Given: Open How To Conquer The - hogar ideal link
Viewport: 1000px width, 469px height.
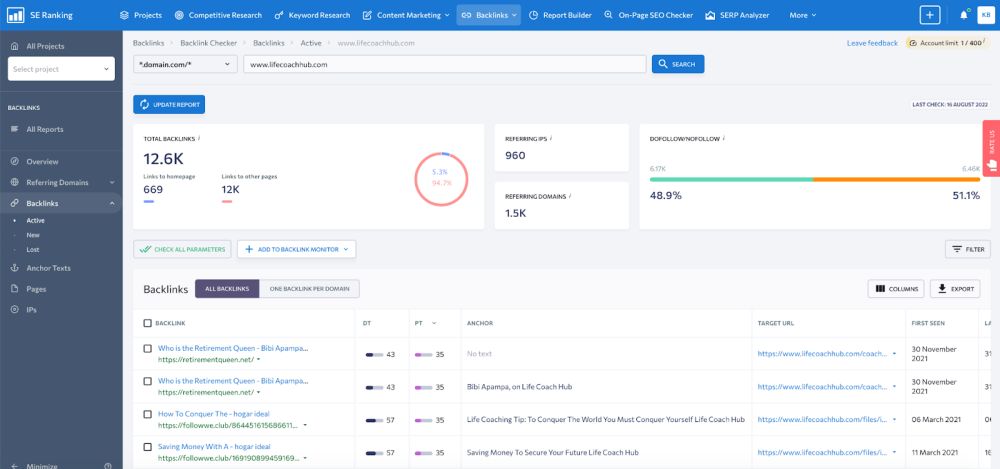Looking at the screenshot, I should (214, 414).
